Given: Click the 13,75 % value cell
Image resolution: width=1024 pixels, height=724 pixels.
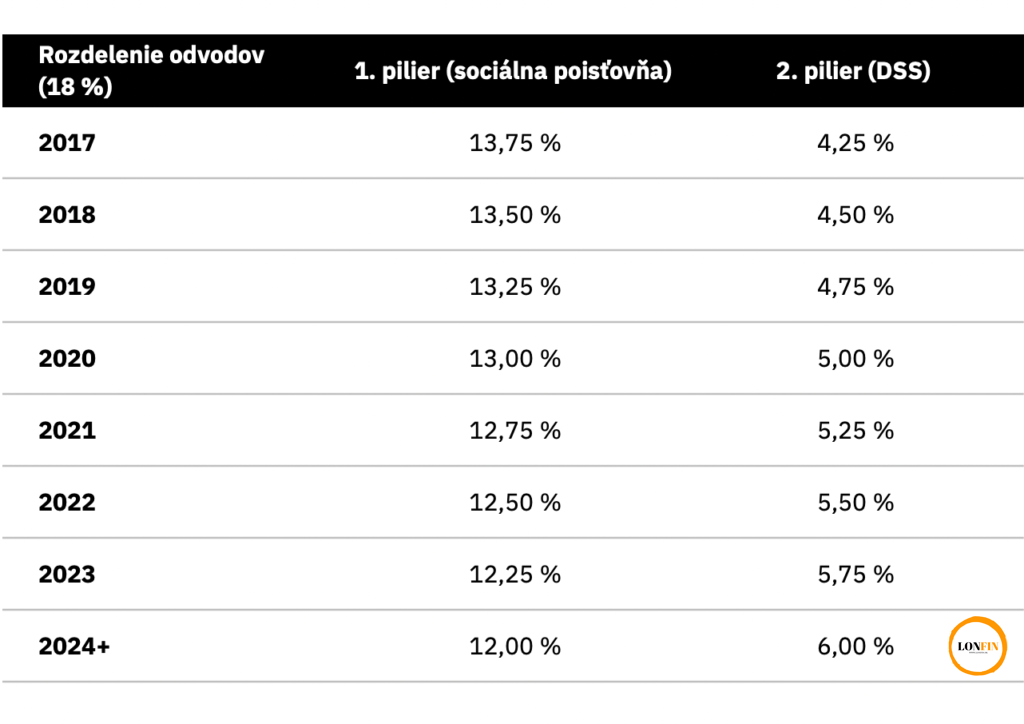Looking at the screenshot, I should 515,143.
